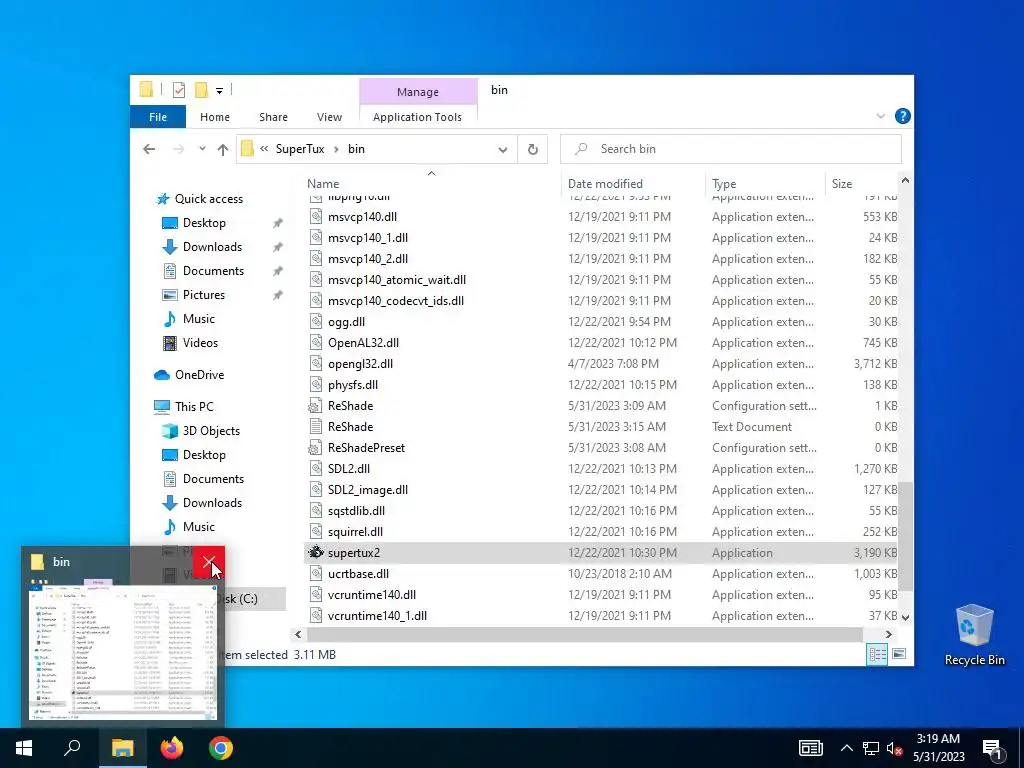Open the 3D Objects folder icon
Image resolution: width=1024 pixels, height=768 pixels.
[170, 431]
